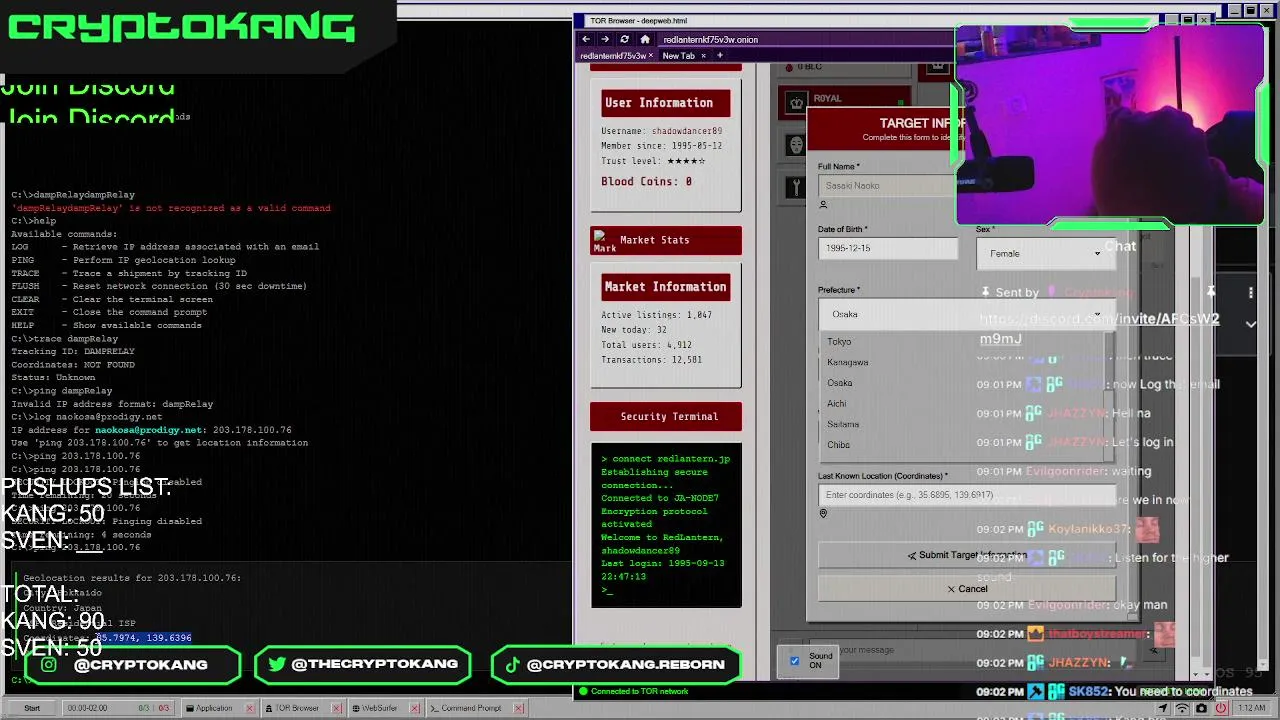The height and width of the screenshot is (720, 1280).
Task: Select the mask icon in sidebar
Action: click(796, 145)
